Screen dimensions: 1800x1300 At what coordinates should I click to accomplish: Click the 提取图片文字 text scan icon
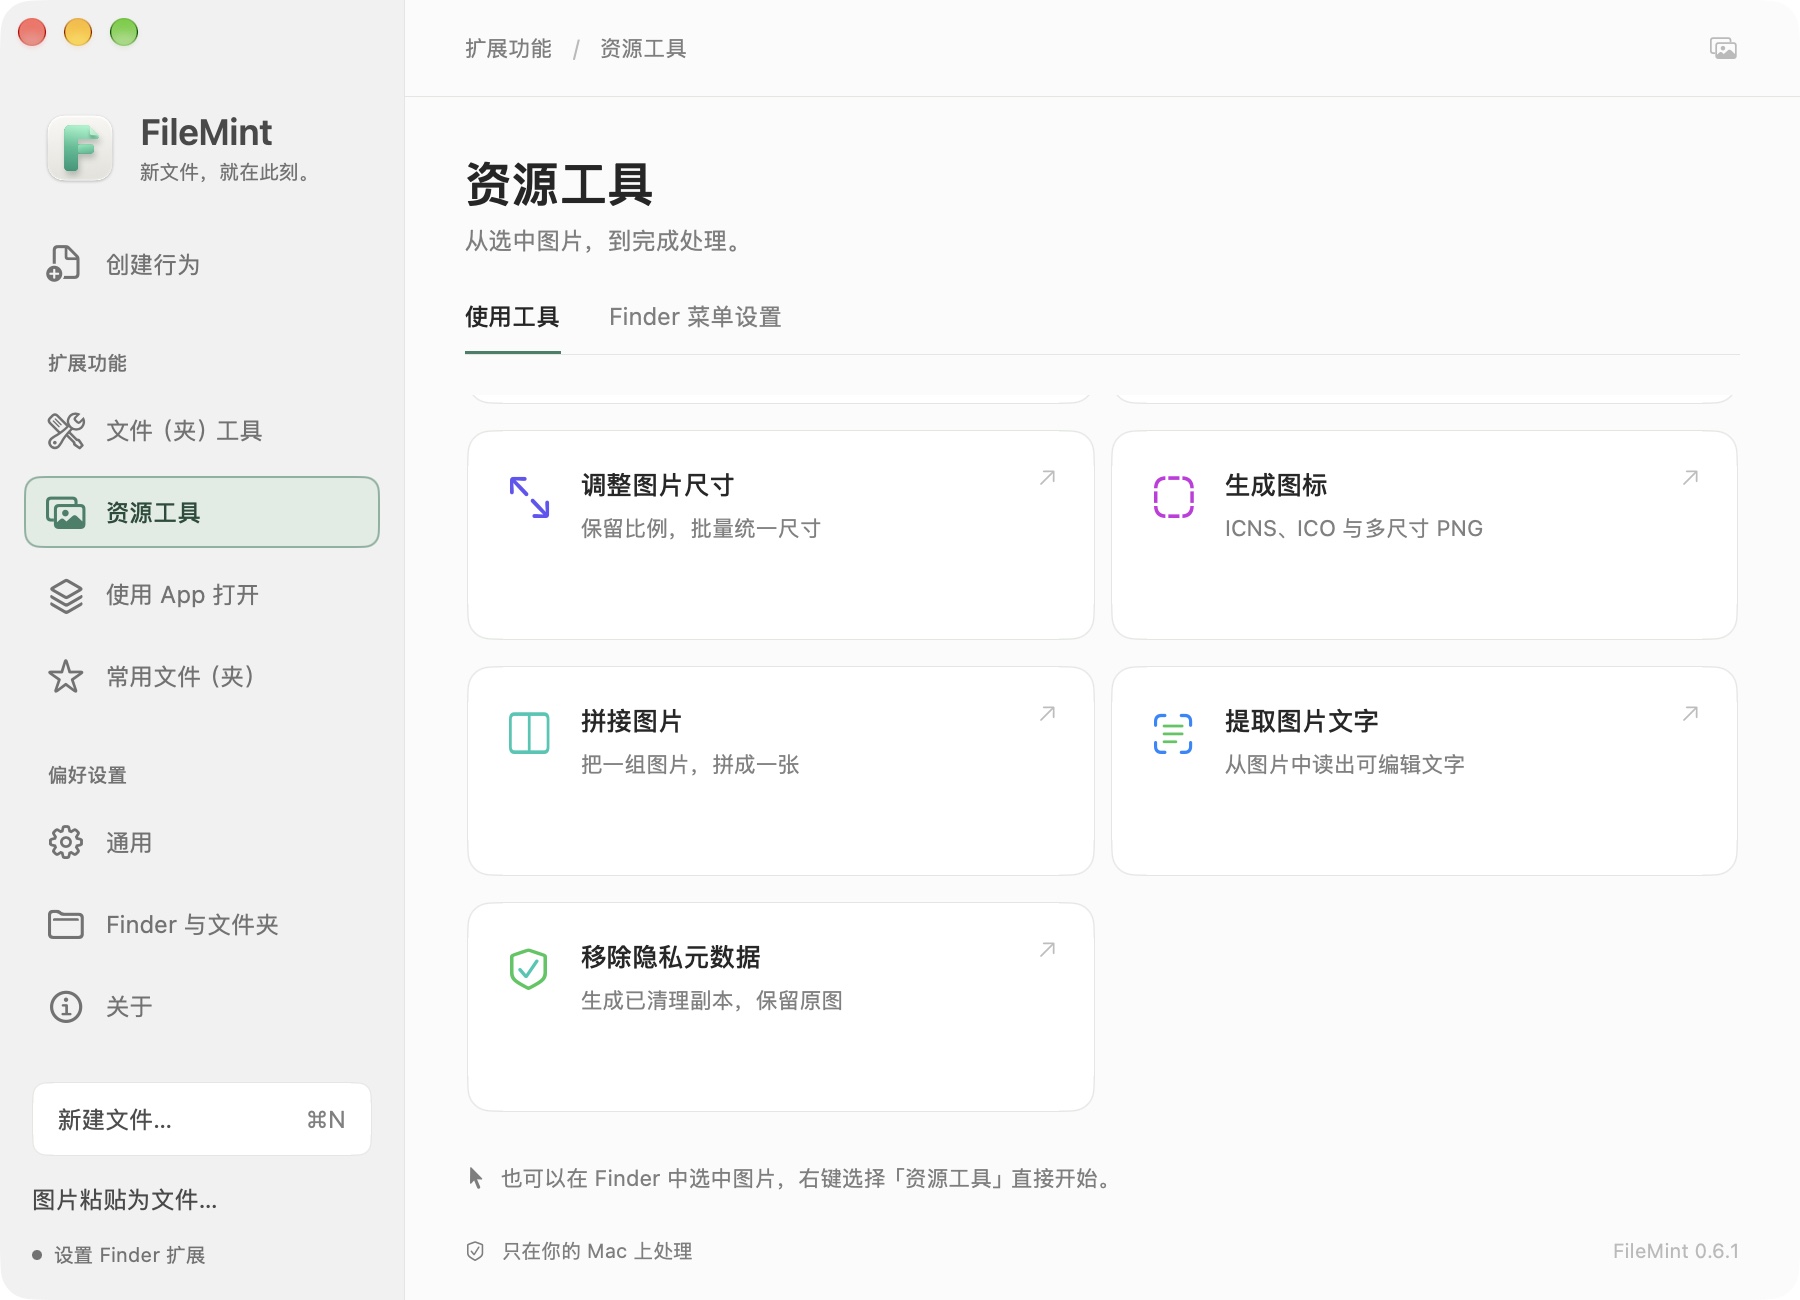tap(1173, 733)
